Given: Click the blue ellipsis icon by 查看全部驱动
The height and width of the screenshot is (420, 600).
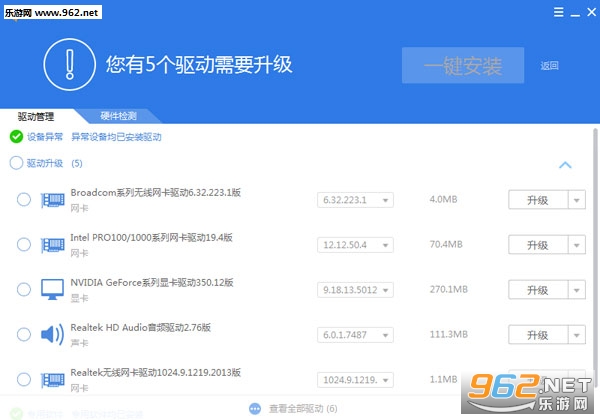Looking at the screenshot, I should [x=255, y=409].
